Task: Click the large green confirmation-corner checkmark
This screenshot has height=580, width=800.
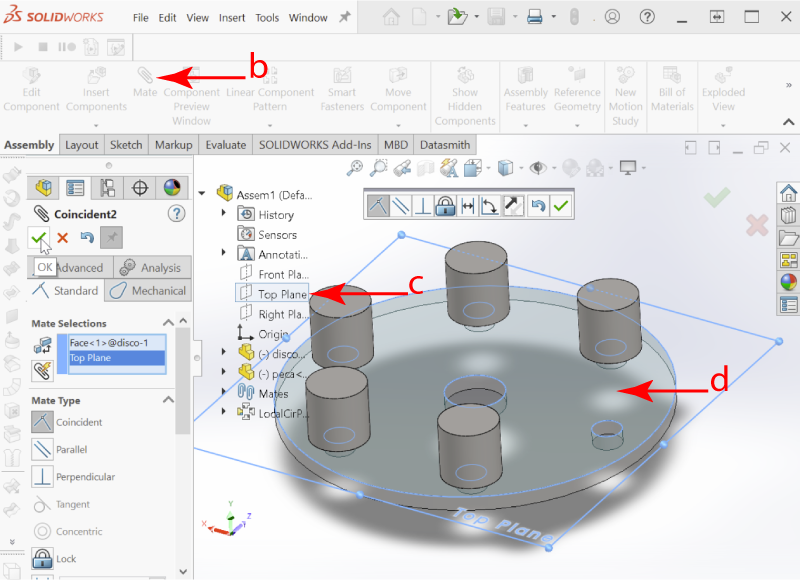Action: click(x=717, y=195)
